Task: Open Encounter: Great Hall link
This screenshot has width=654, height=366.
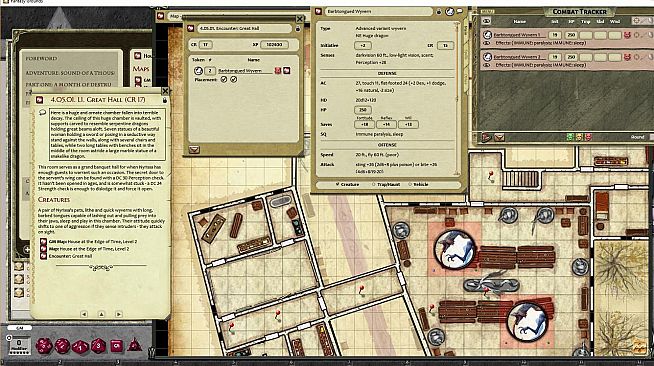Action: (x=70, y=256)
